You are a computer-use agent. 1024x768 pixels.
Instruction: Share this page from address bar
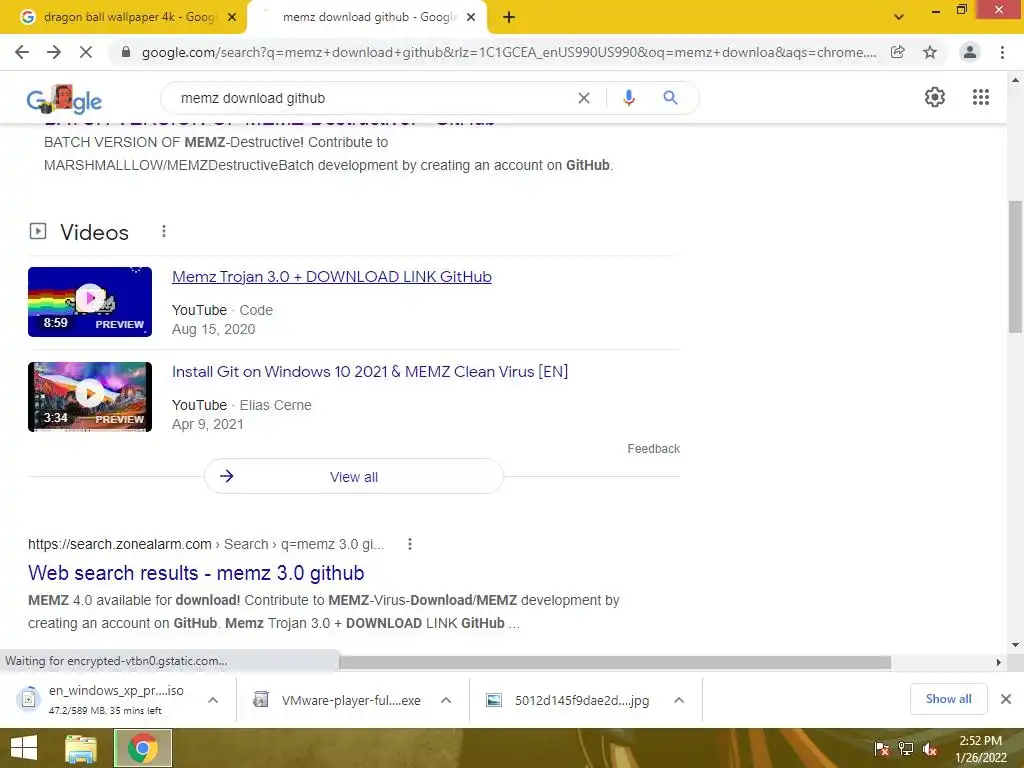pyautogui.click(x=898, y=52)
